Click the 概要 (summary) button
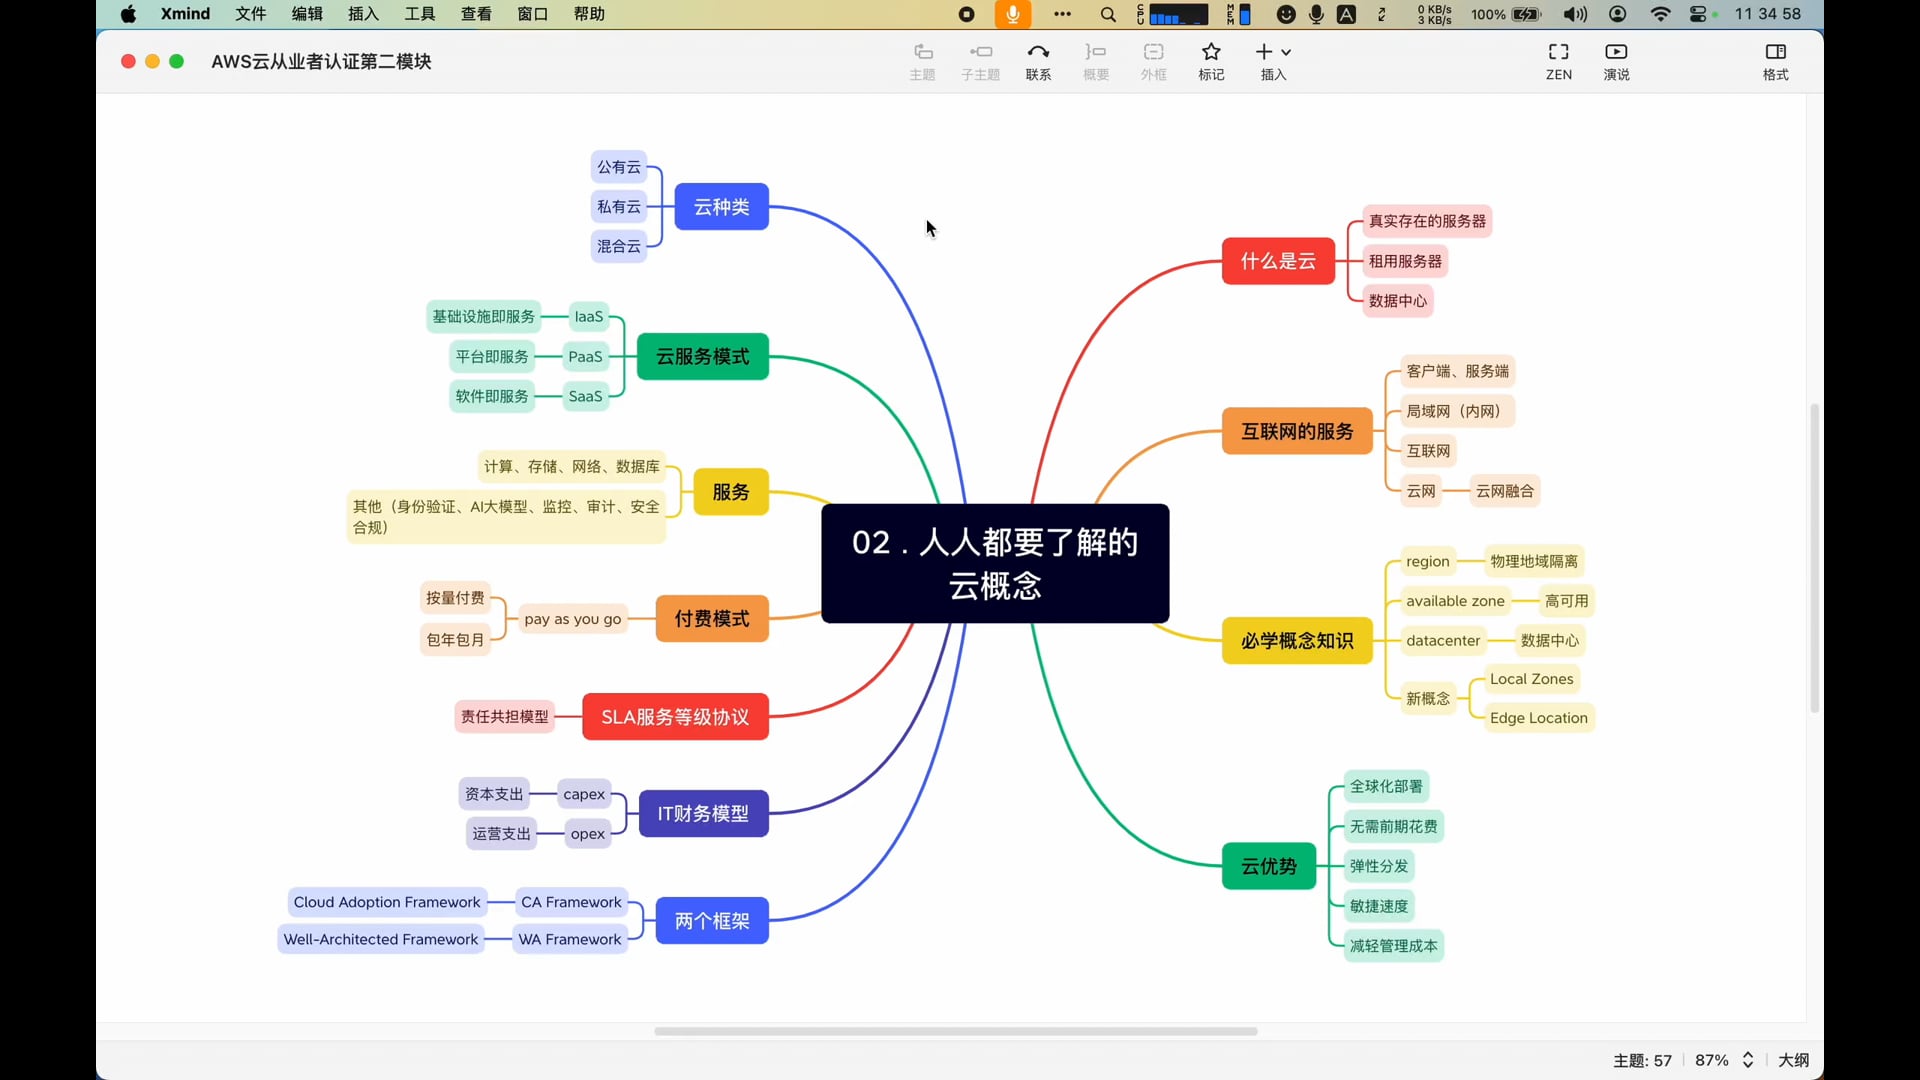Image resolution: width=1920 pixels, height=1080 pixels. pyautogui.click(x=1096, y=61)
